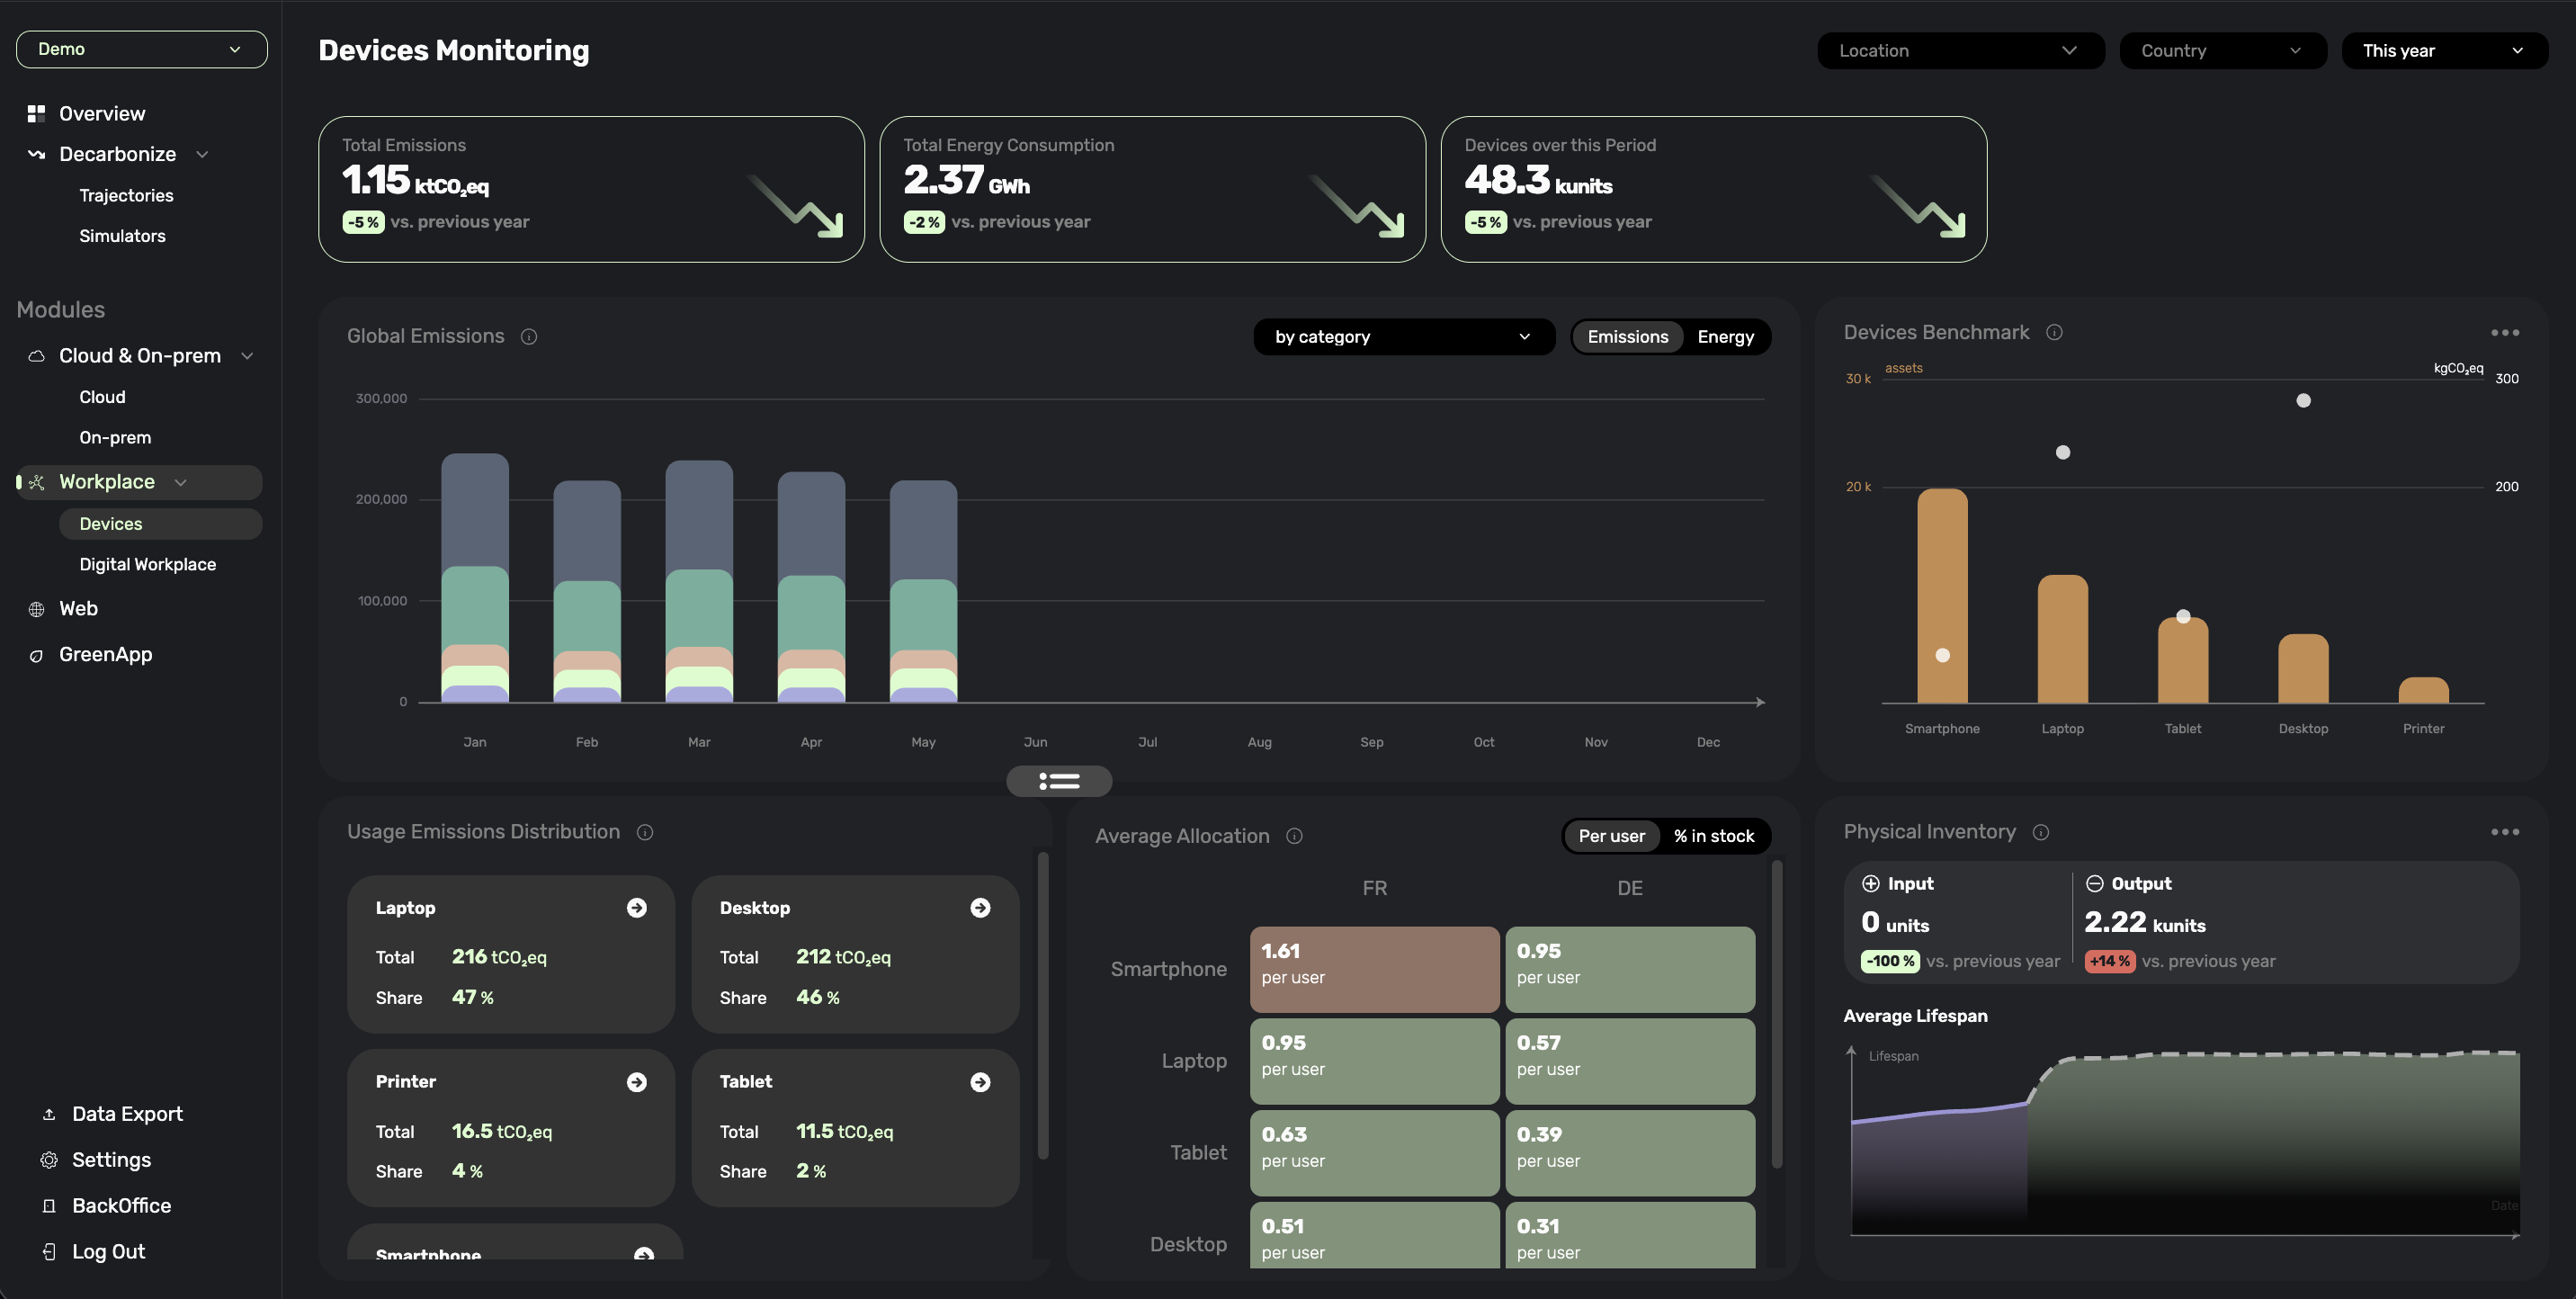Click the Web globe icon

36,609
